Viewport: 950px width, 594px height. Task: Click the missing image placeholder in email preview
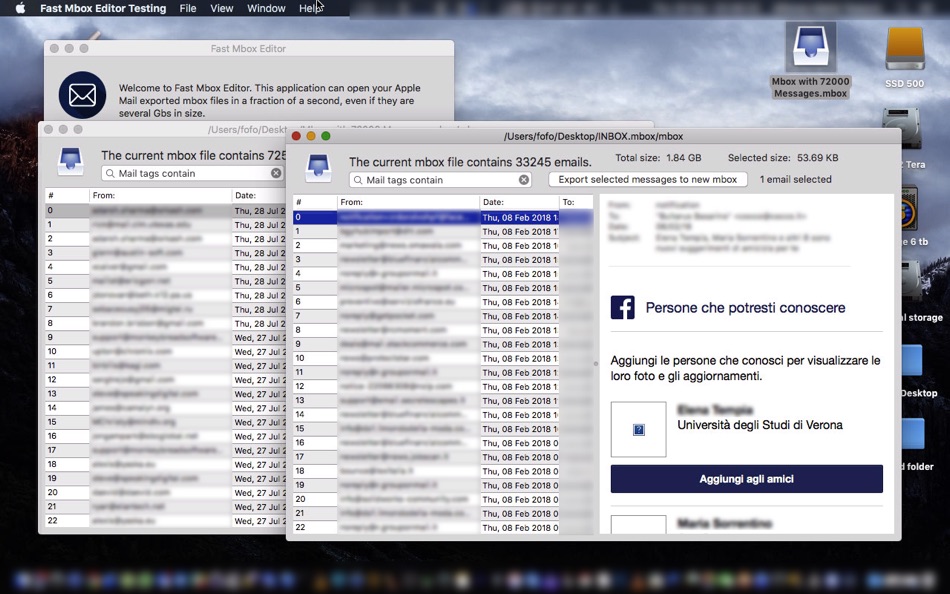(x=639, y=429)
